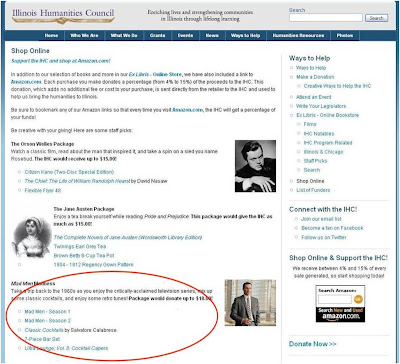
Task: Click the Amazon GO search icon
Action: point(358,299)
